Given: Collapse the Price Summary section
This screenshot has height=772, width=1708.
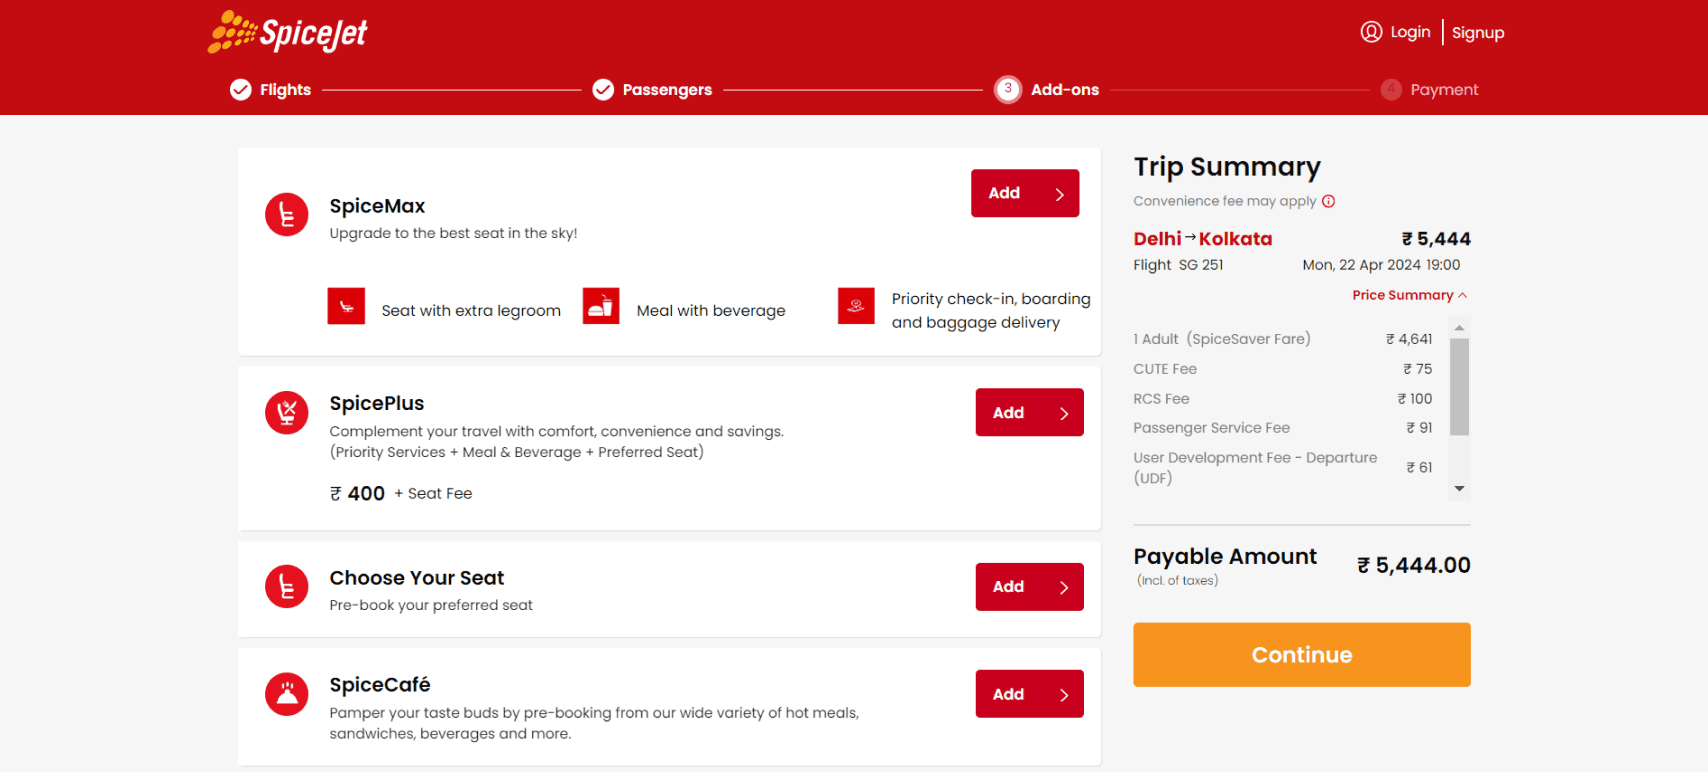Looking at the screenshot, I should click(1409, 295).
